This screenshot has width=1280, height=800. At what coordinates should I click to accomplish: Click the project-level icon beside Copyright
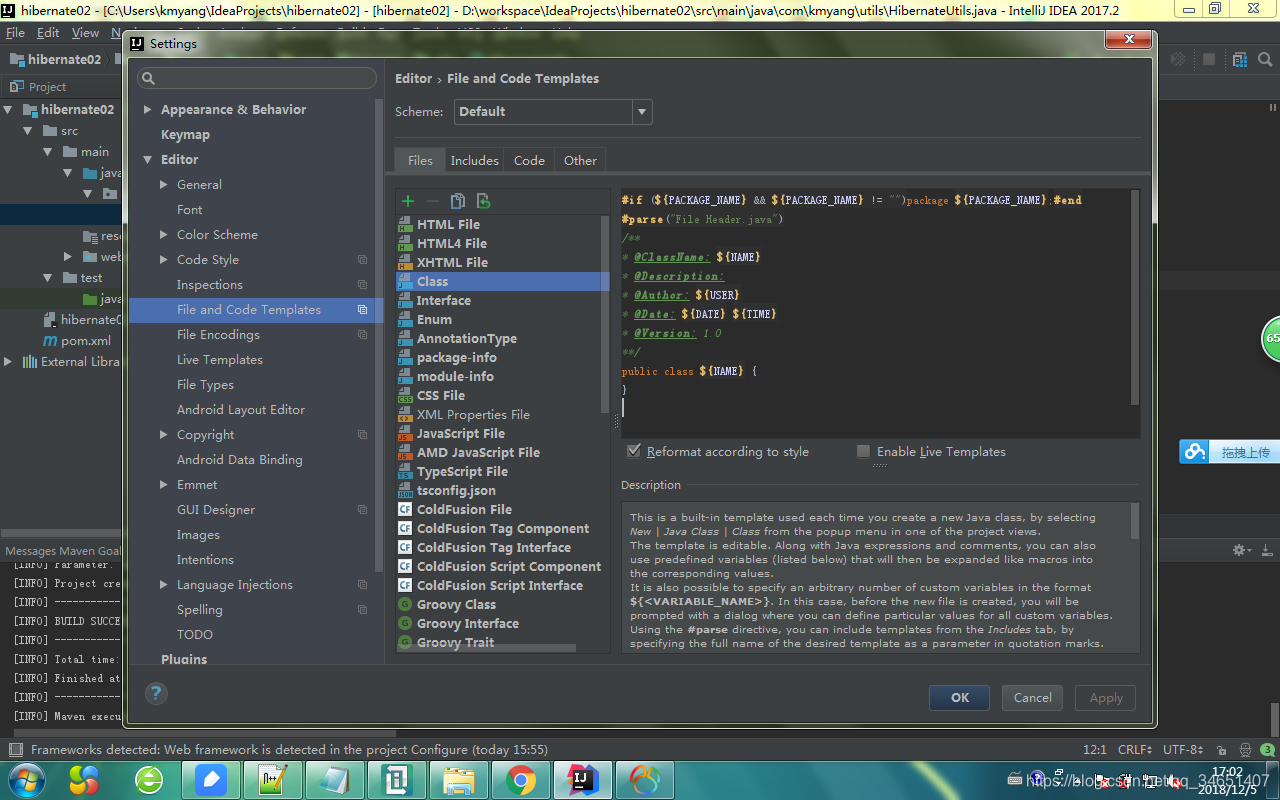point(362,435)
